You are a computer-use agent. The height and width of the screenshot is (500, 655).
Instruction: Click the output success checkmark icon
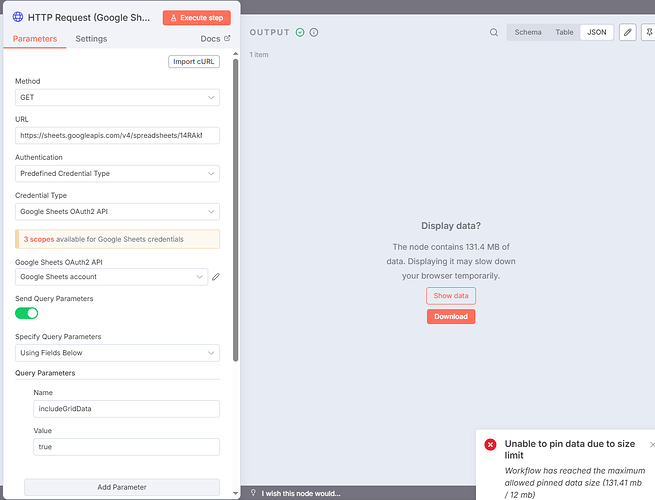[300, 32]
